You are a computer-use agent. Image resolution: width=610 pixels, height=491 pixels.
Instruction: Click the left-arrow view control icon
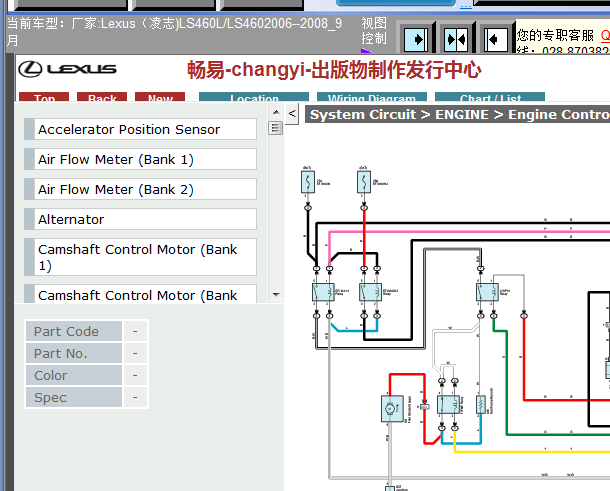click(x=496, y=39)
